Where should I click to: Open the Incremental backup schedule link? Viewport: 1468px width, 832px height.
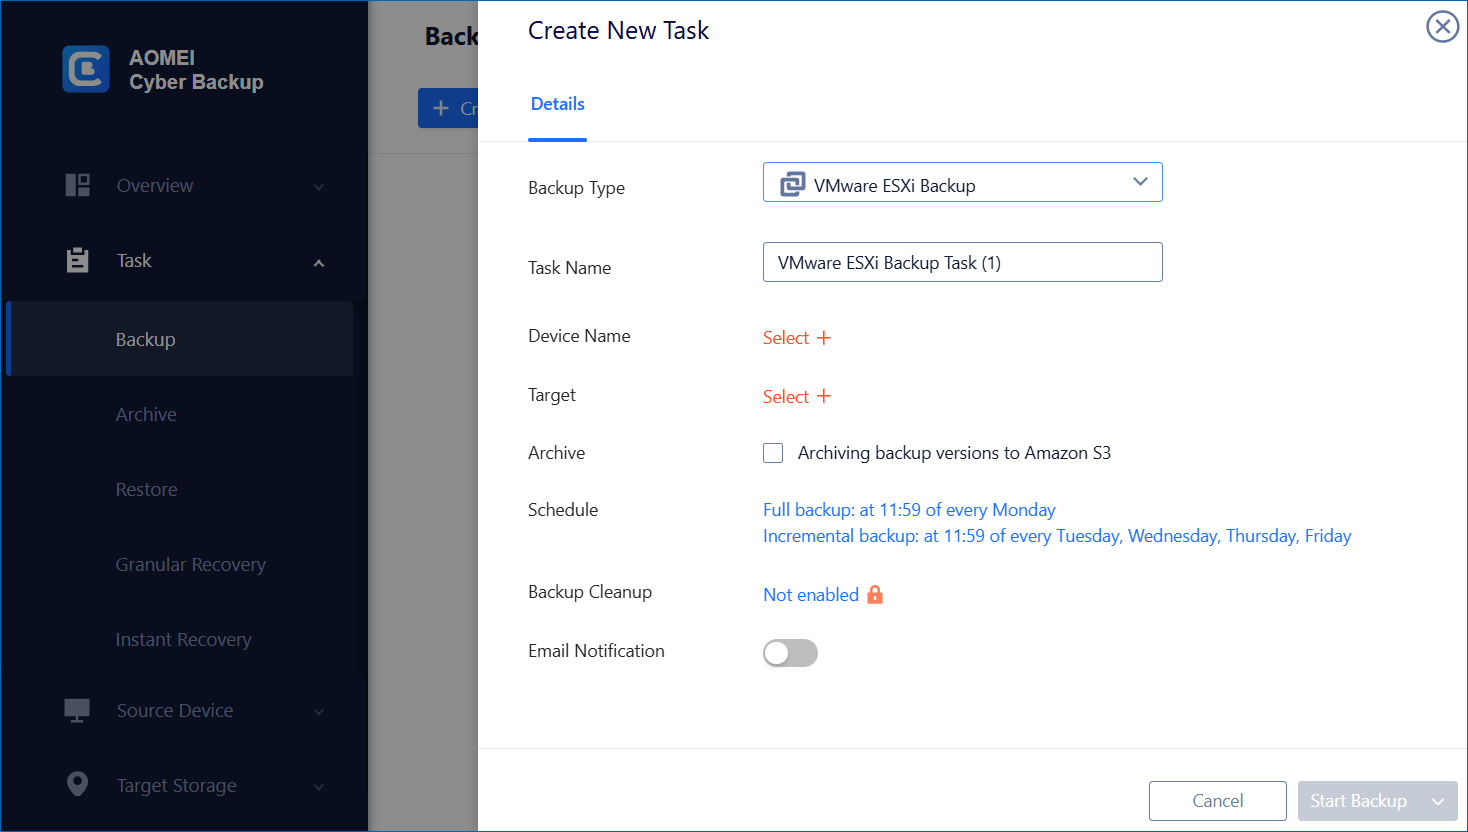point(1057,536)
